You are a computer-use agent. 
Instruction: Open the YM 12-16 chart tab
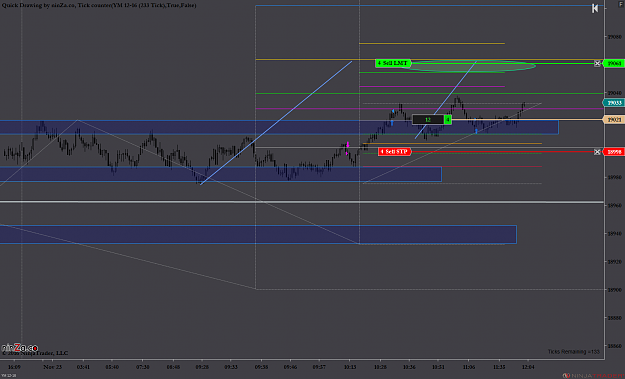click(8, 376)
